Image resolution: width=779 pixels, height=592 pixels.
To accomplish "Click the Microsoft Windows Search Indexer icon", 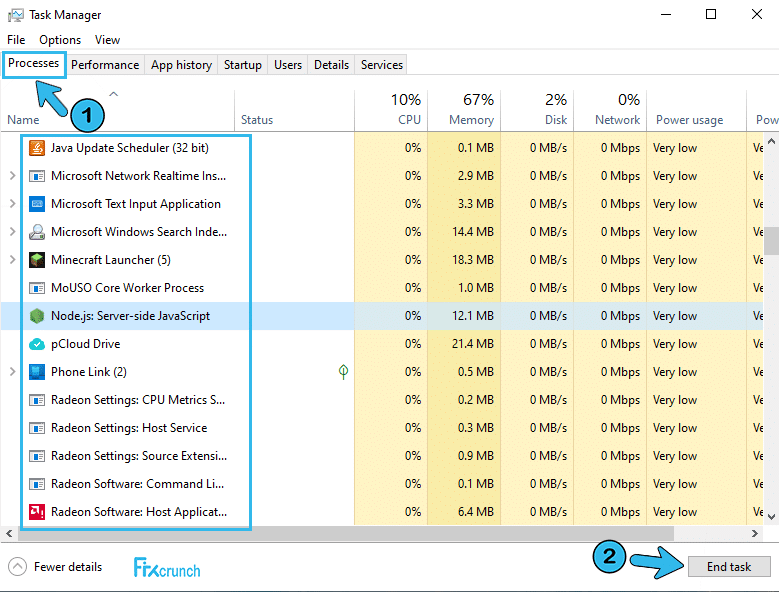I will click(37, 232).
